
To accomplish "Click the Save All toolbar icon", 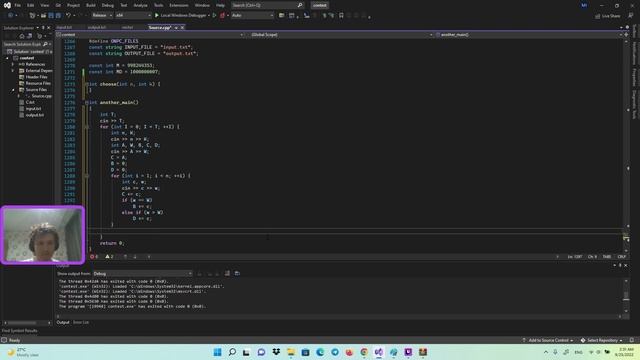I will (x=58, y=16).
